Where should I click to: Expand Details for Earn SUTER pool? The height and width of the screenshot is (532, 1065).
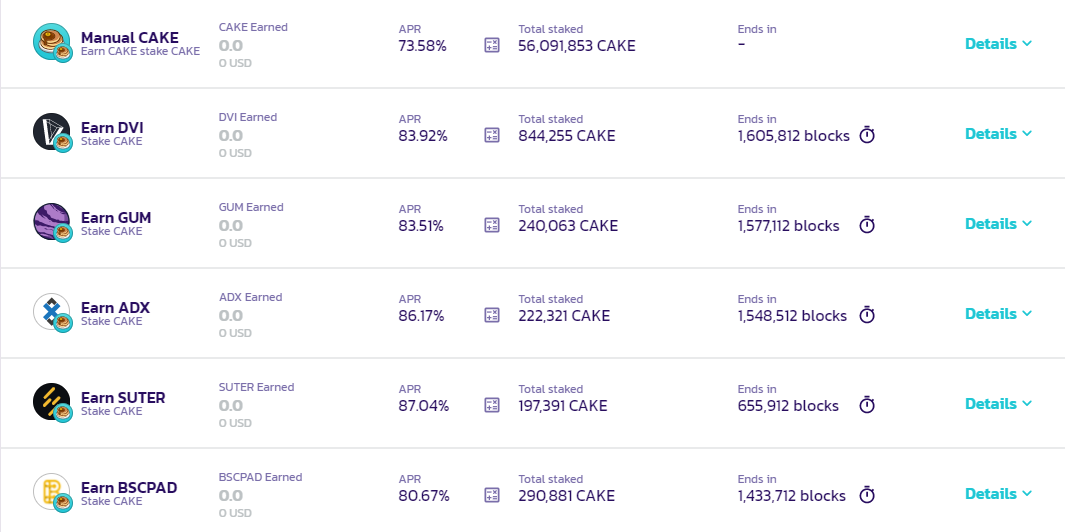(998, 404)
